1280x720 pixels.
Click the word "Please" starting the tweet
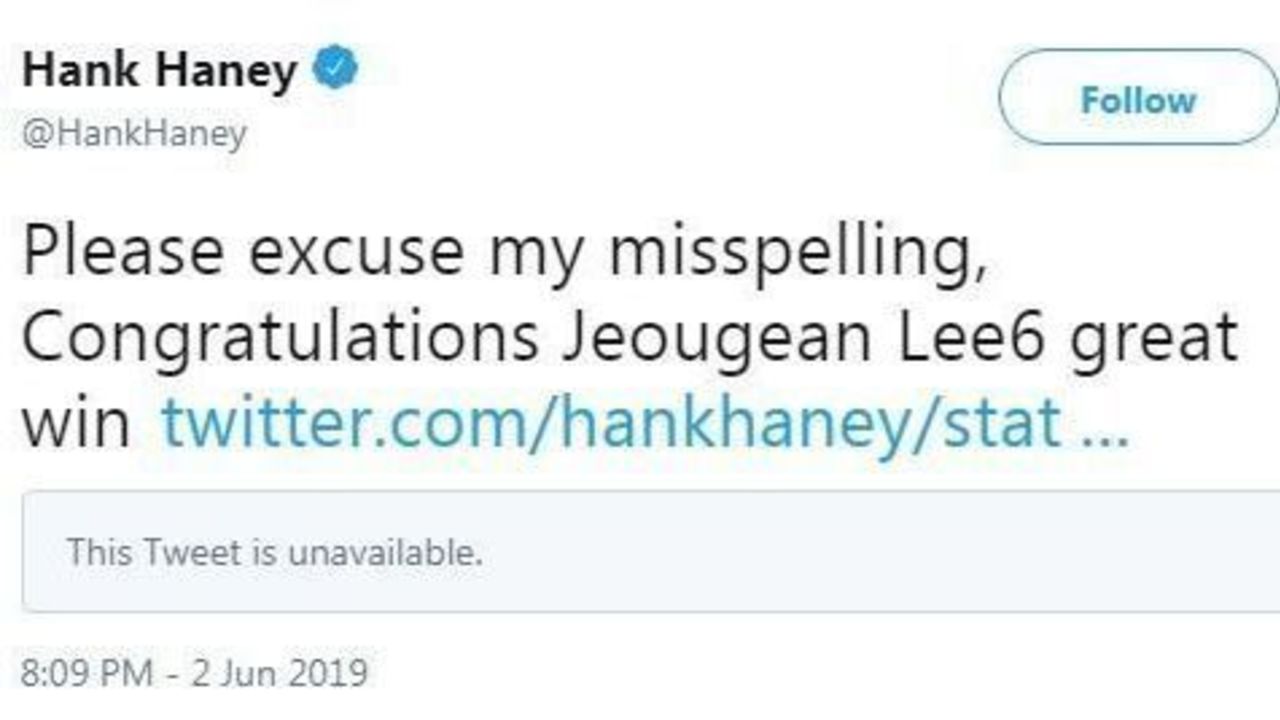pos(122,253)
